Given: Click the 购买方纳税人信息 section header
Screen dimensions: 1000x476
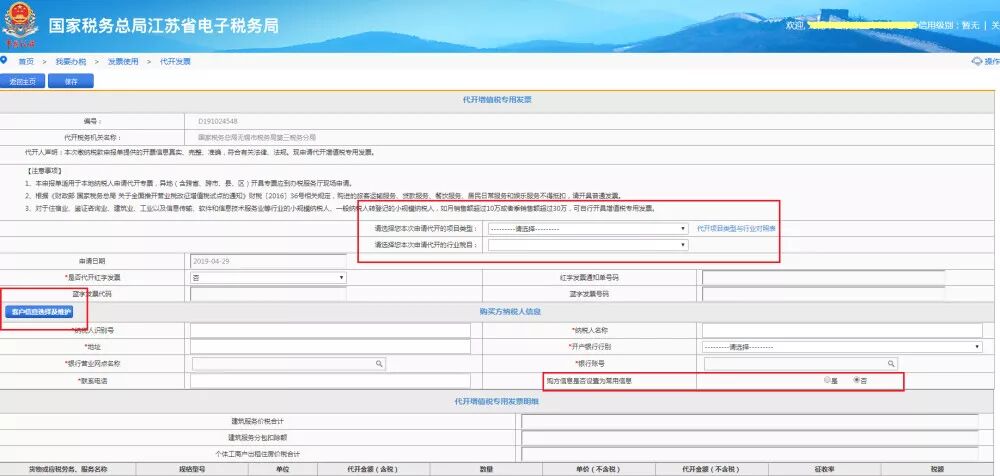Looking at the screenshot, I should click(510, 311).
